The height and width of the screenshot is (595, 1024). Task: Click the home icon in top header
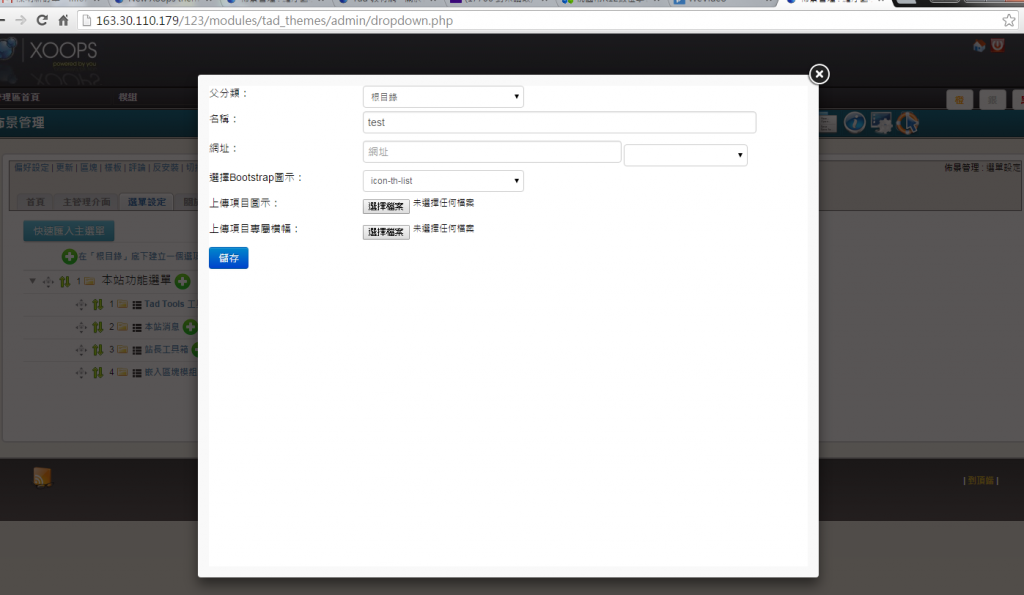[981, 45]
